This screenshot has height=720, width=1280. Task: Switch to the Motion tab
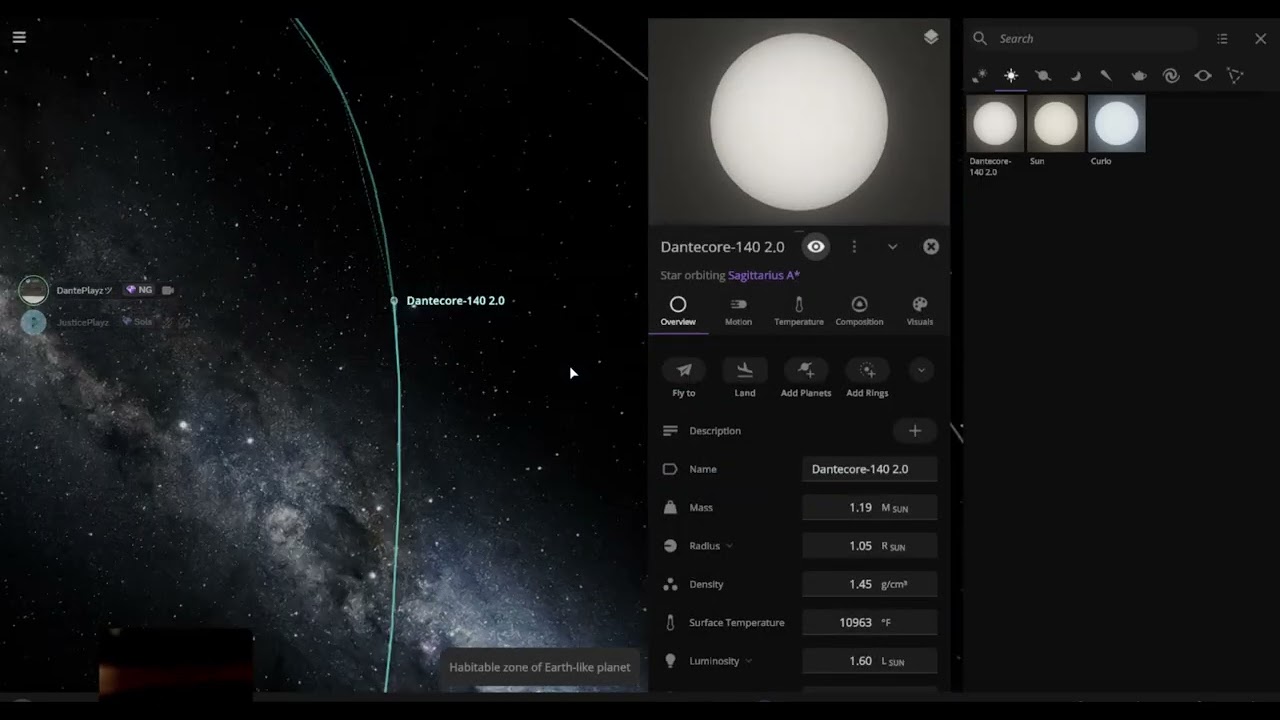(738, 311)
